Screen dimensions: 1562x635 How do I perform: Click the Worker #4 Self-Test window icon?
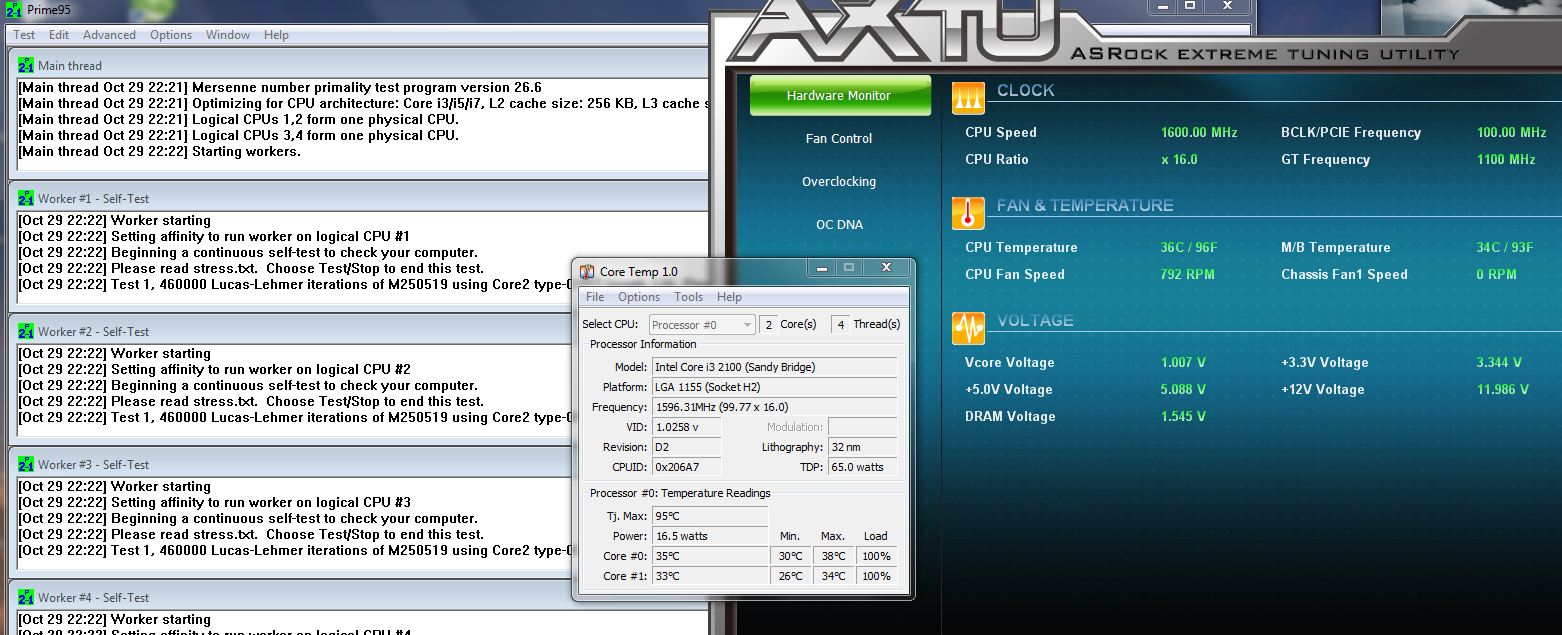26,598
